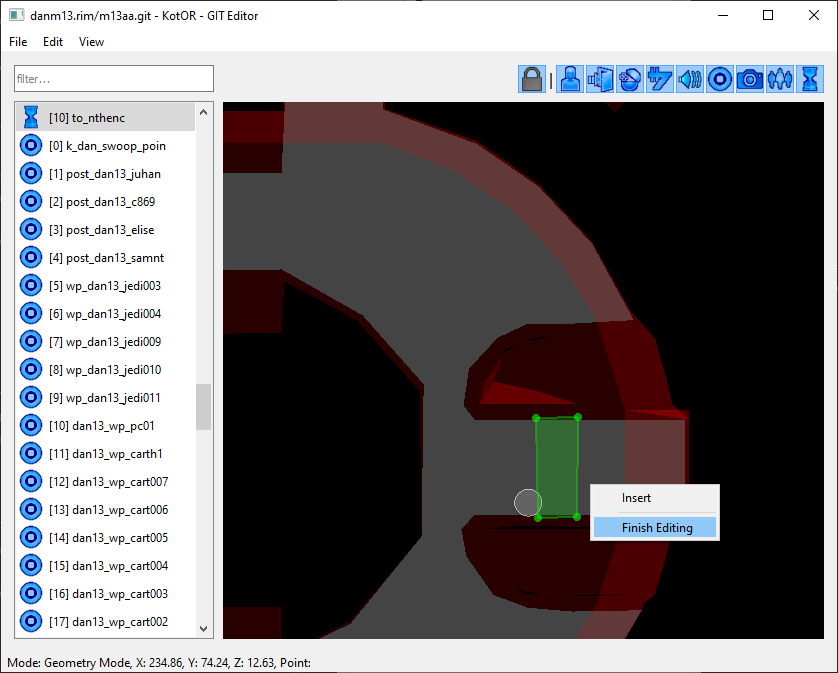Select the [10] to_nthenc trigger row
The width and height of the screenshot is (838, 673).
(x=105, y=118)
